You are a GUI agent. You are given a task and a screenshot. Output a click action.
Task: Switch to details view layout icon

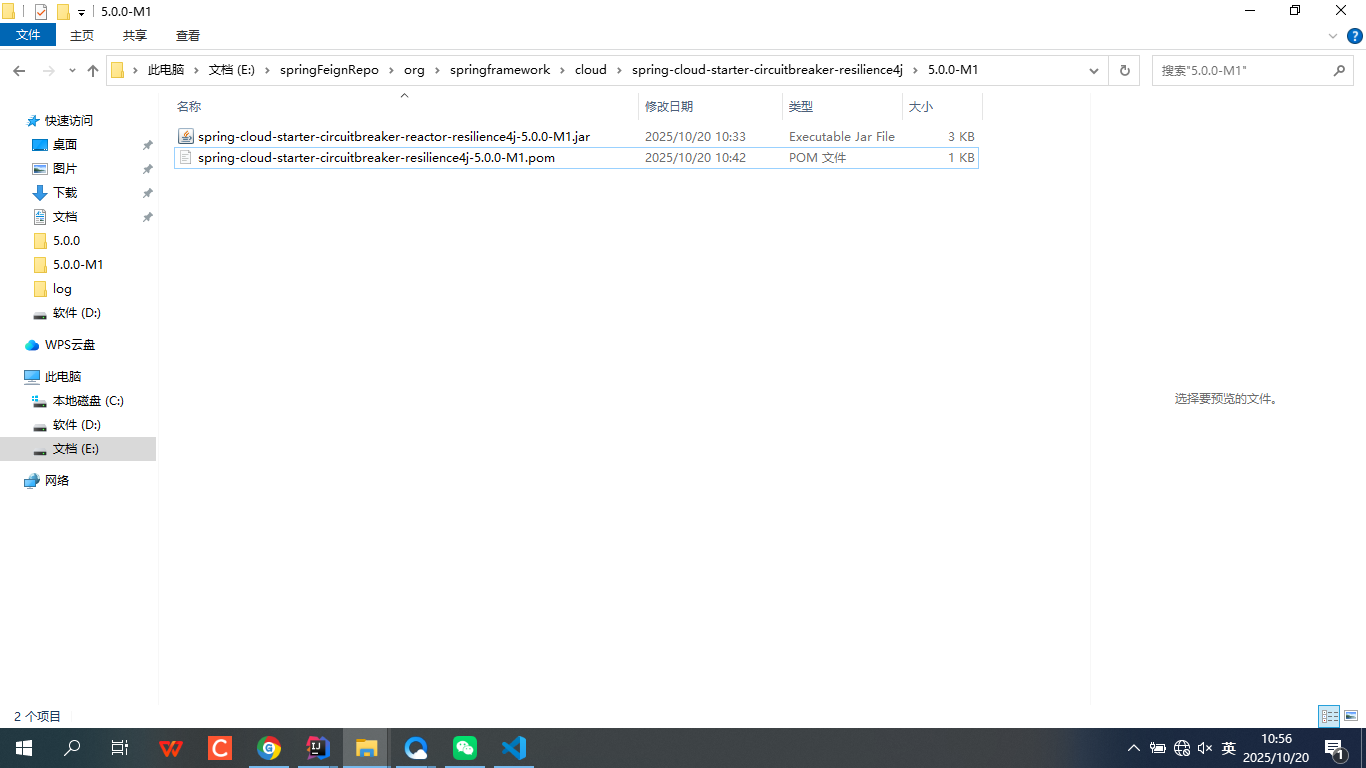pos(1329,716)
